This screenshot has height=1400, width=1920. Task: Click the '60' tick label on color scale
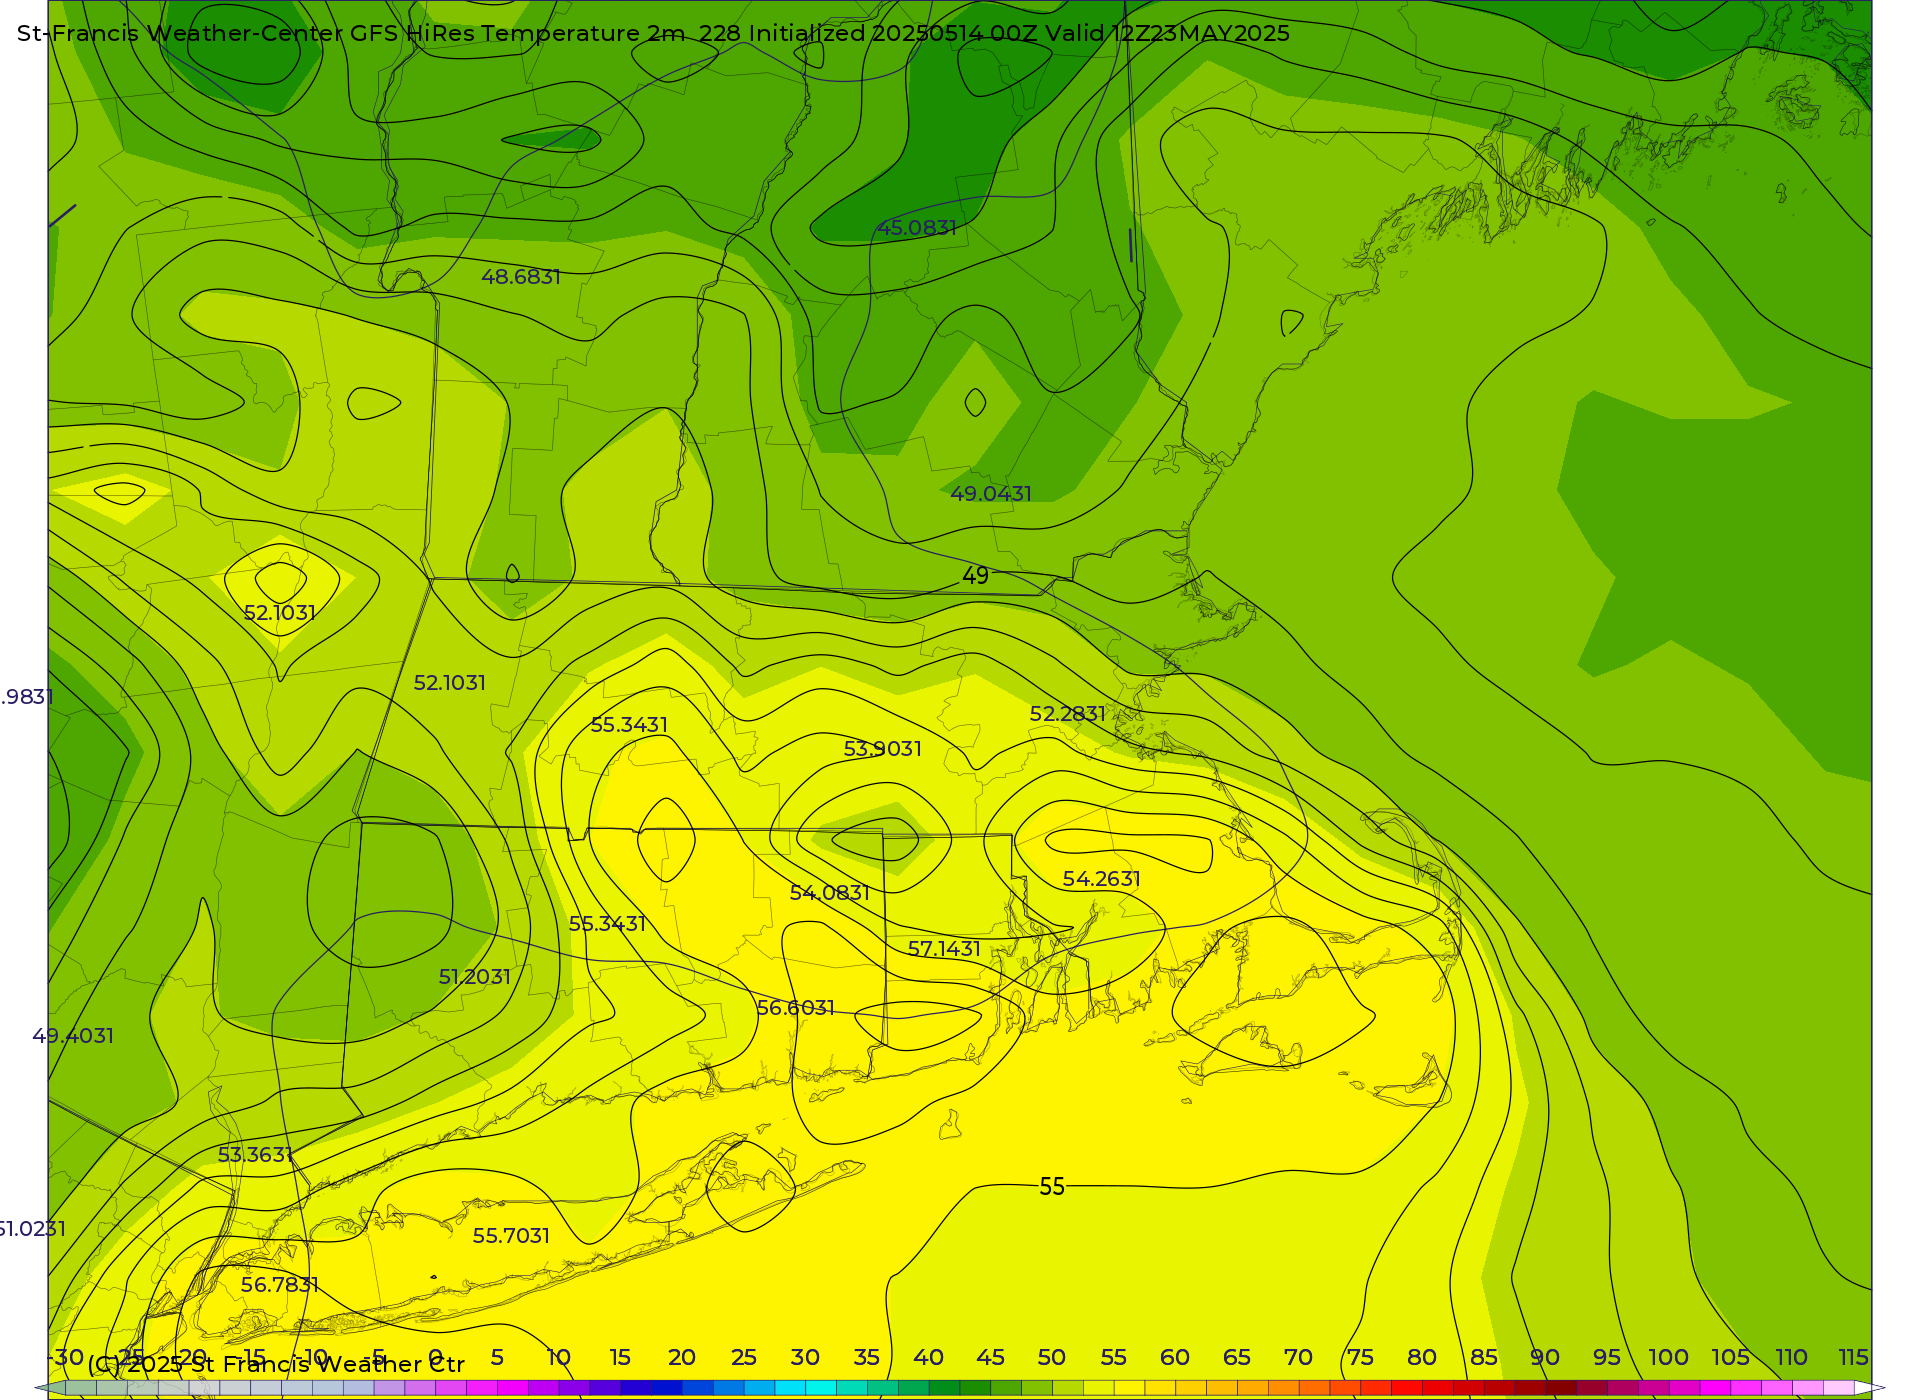tap(1175, 1358)
